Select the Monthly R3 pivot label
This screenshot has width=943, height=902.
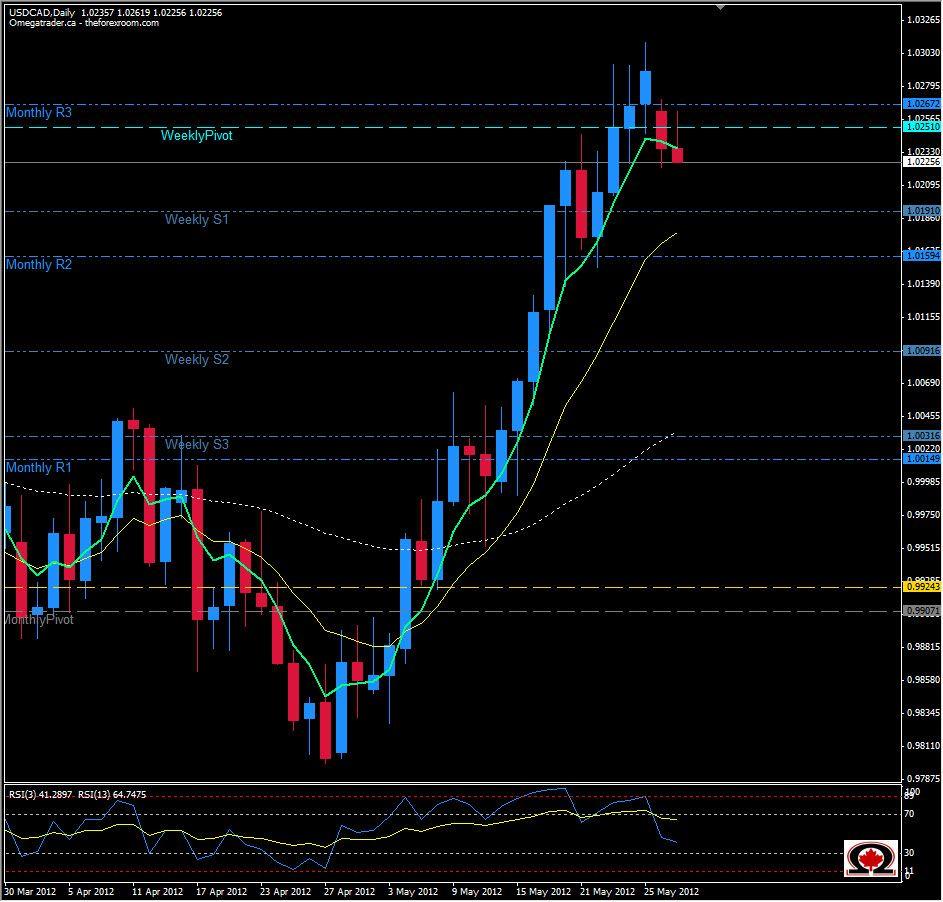click(x=37, y=113)
